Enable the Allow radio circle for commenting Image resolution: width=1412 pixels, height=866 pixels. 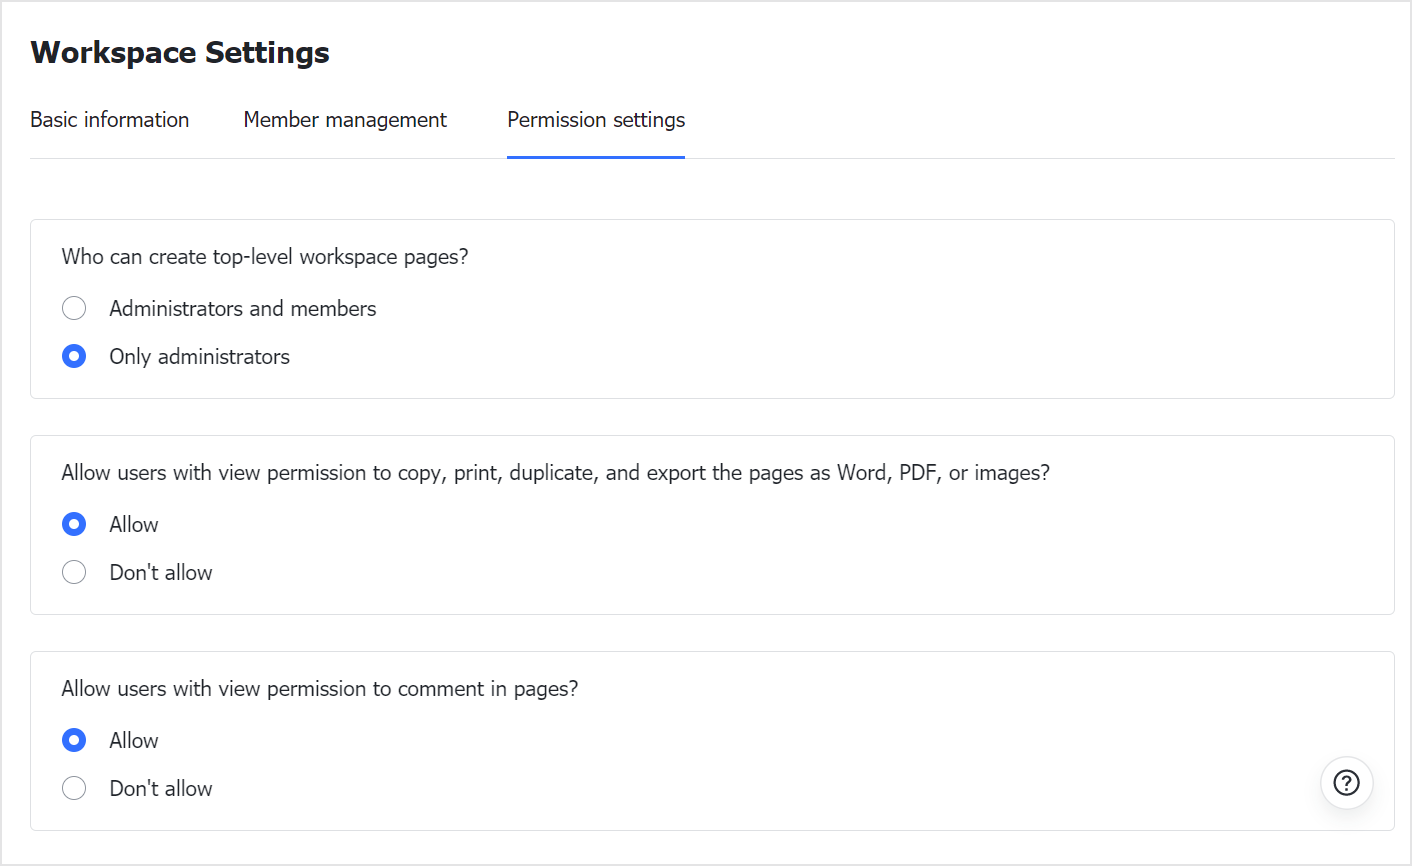point(74,740)
